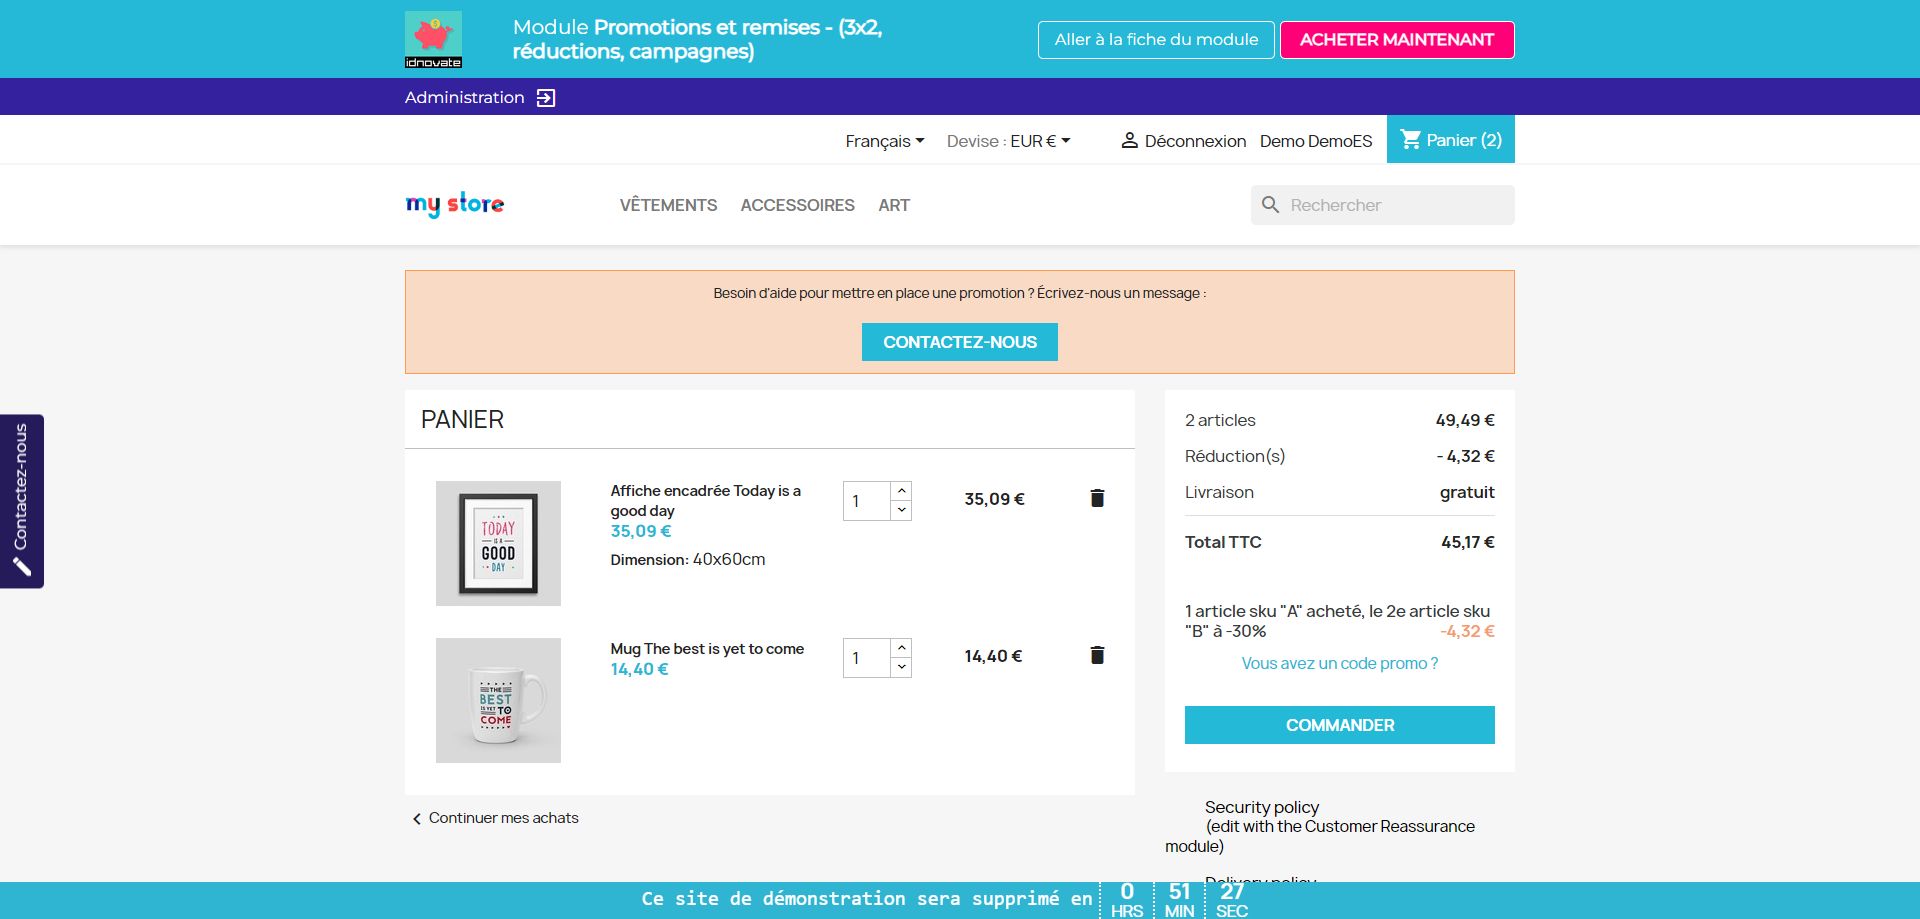Image resolution: width=1920 pixels, height=919 pixels.
Task: Click the search magnifier icon
Action: [1270, 205]
